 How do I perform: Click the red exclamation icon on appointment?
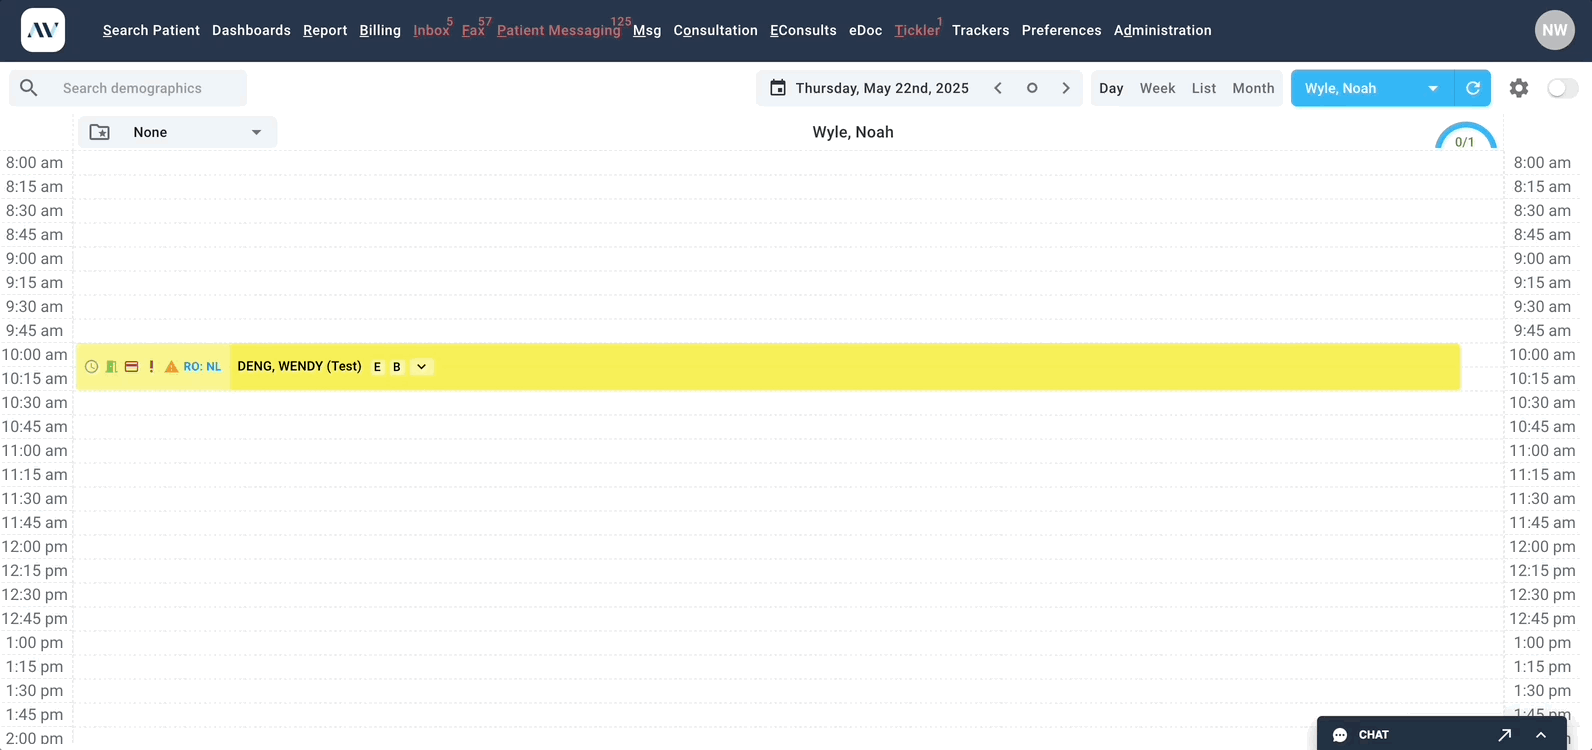pos(151,367)
